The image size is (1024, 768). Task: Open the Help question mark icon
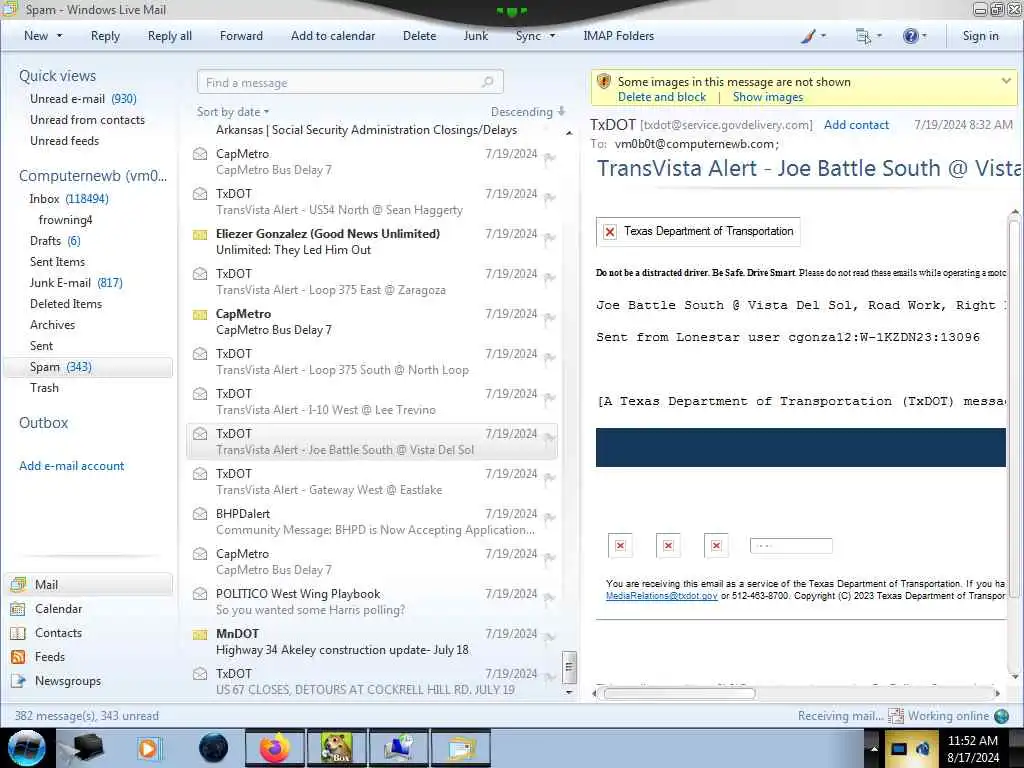pos(914,36)
